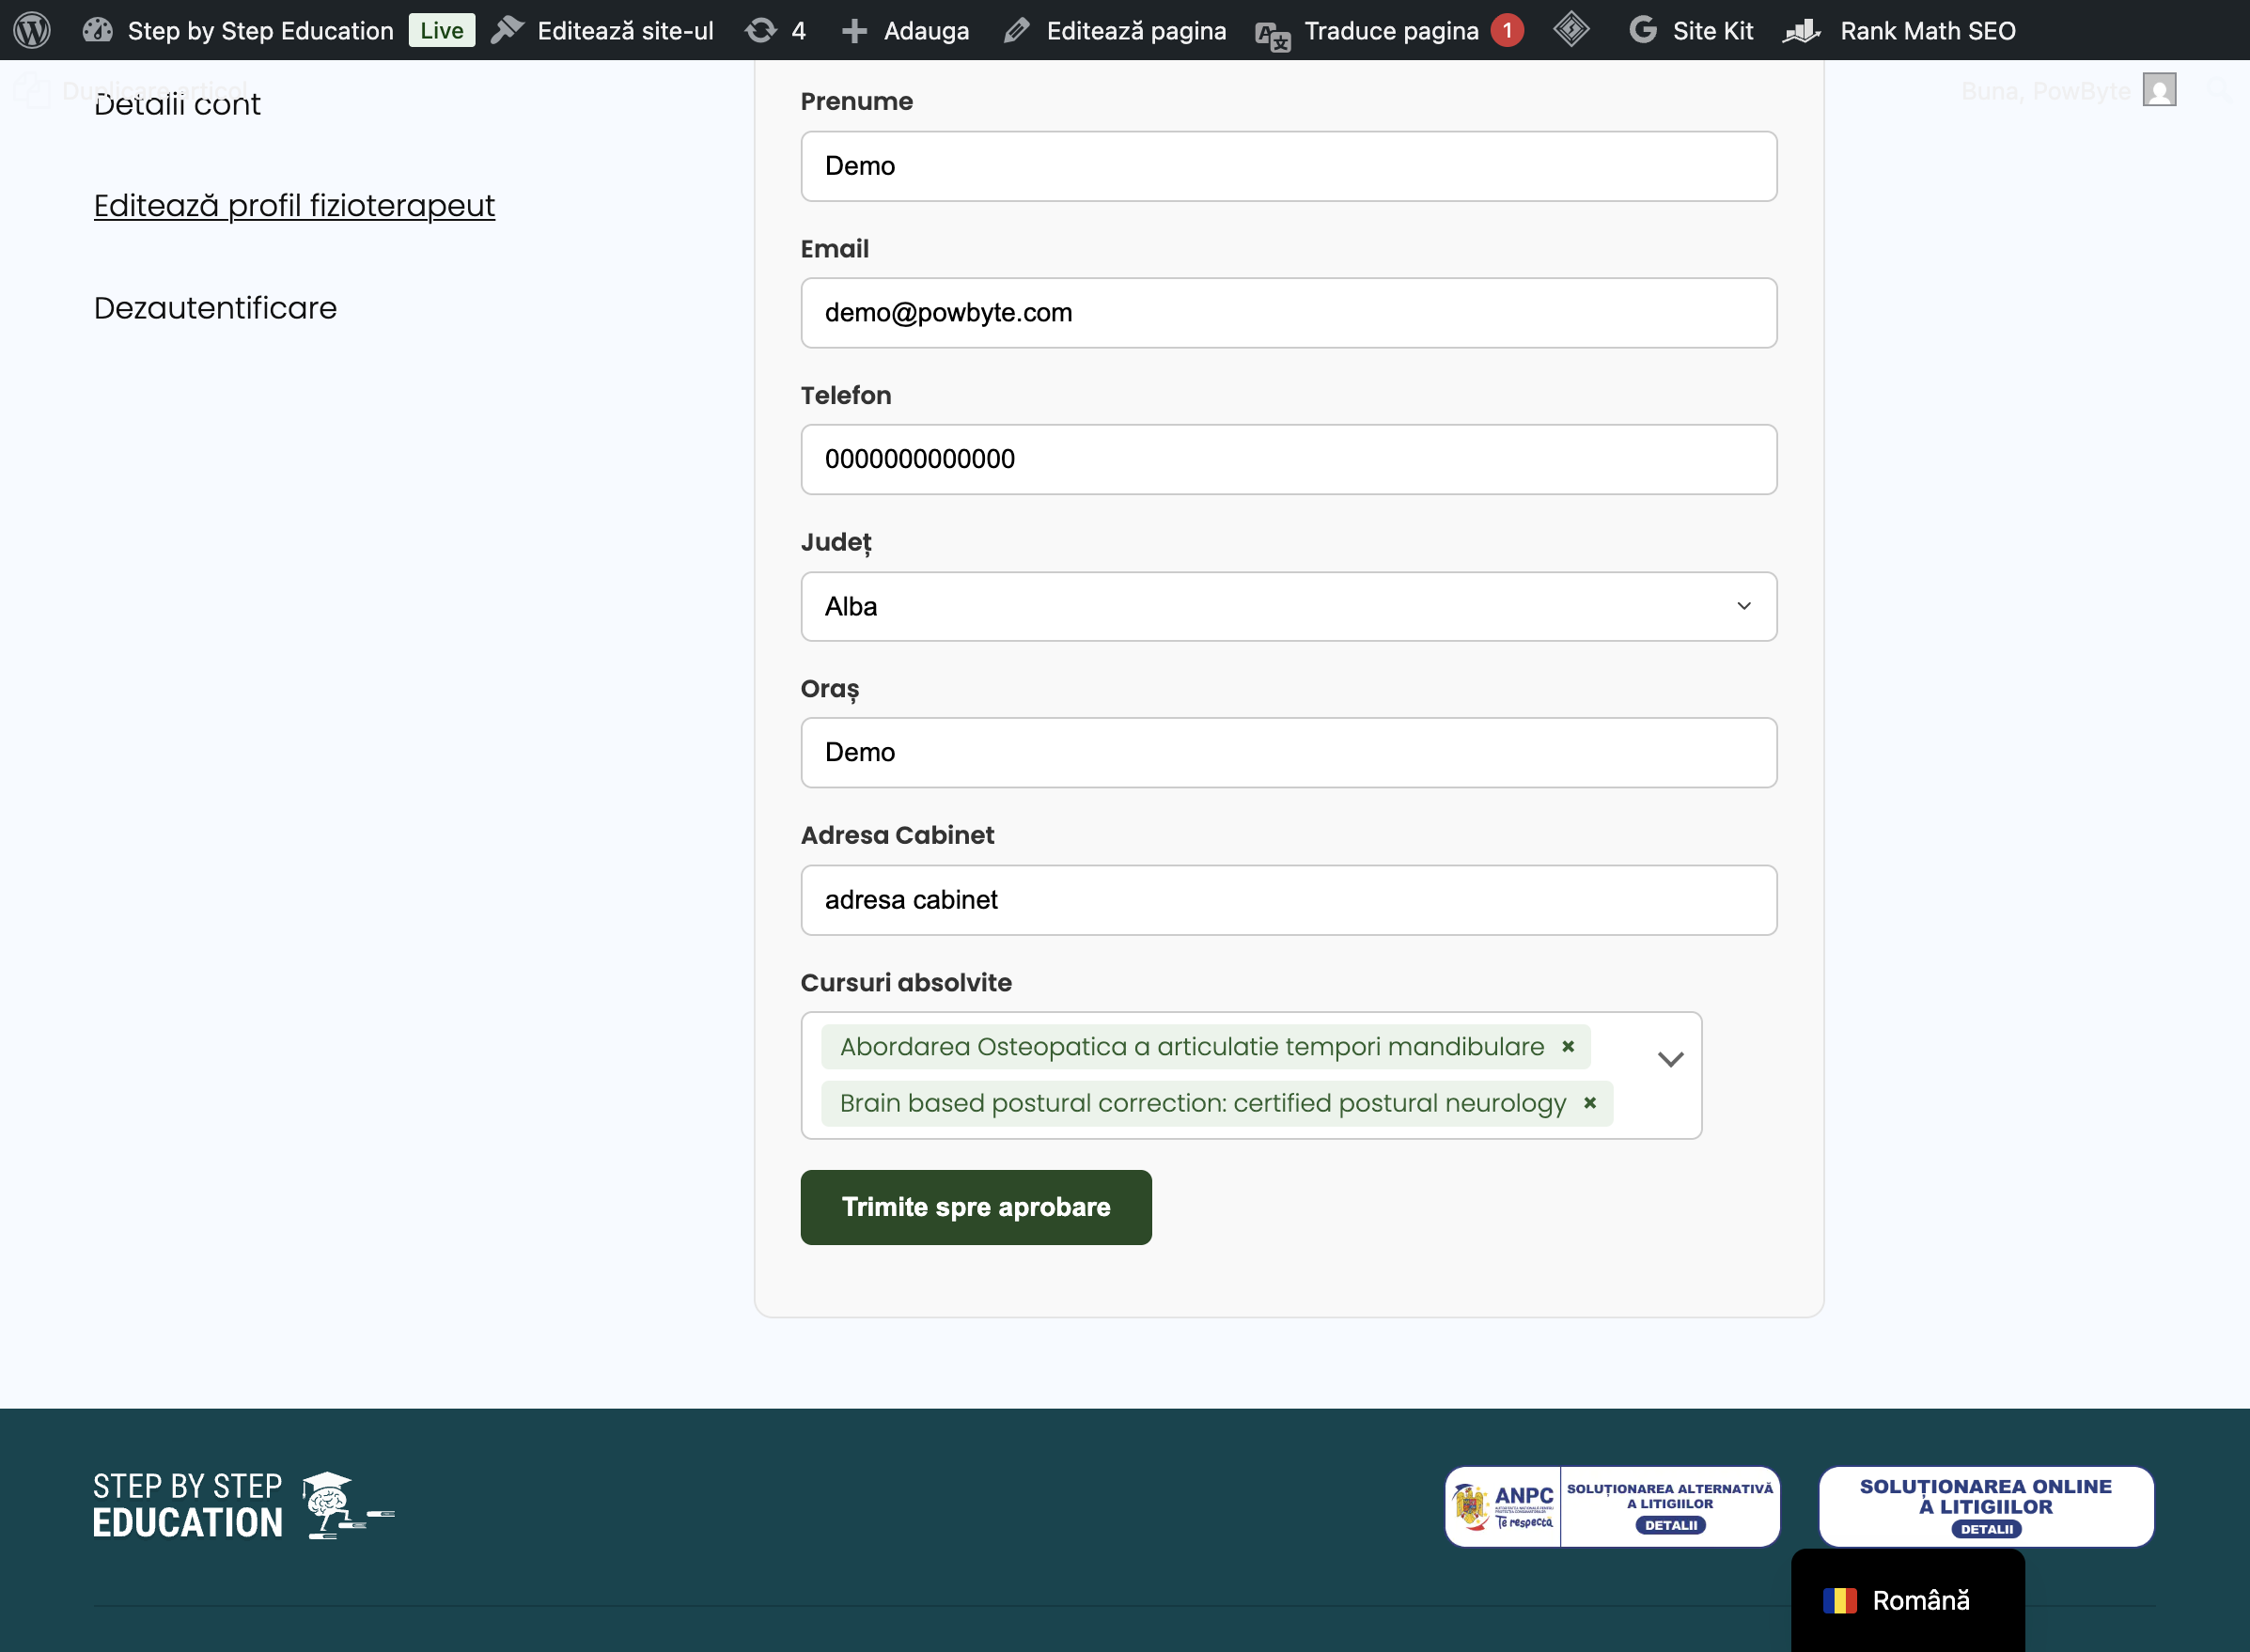The image size is (2250, 1652).
Task: Open ANPC Soluționarea alternativă a litigiilor badge
Action: [x=1612, y=1507]
